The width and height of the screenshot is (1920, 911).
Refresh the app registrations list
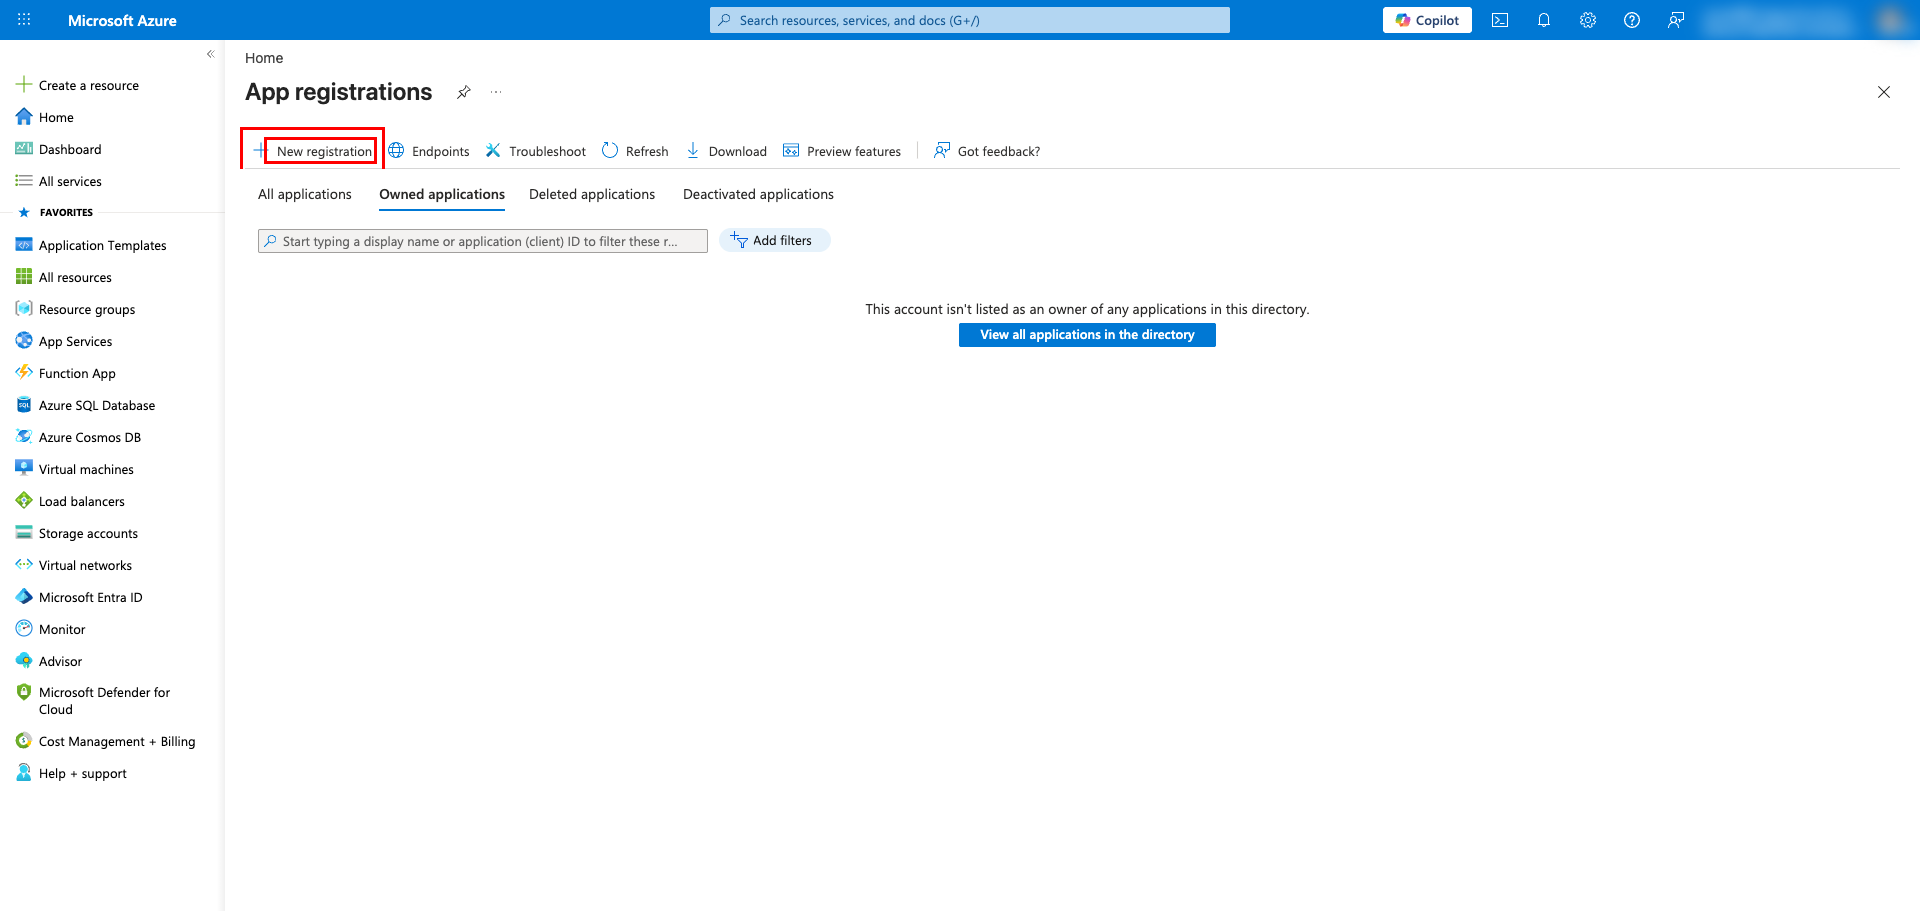(635, 151)
